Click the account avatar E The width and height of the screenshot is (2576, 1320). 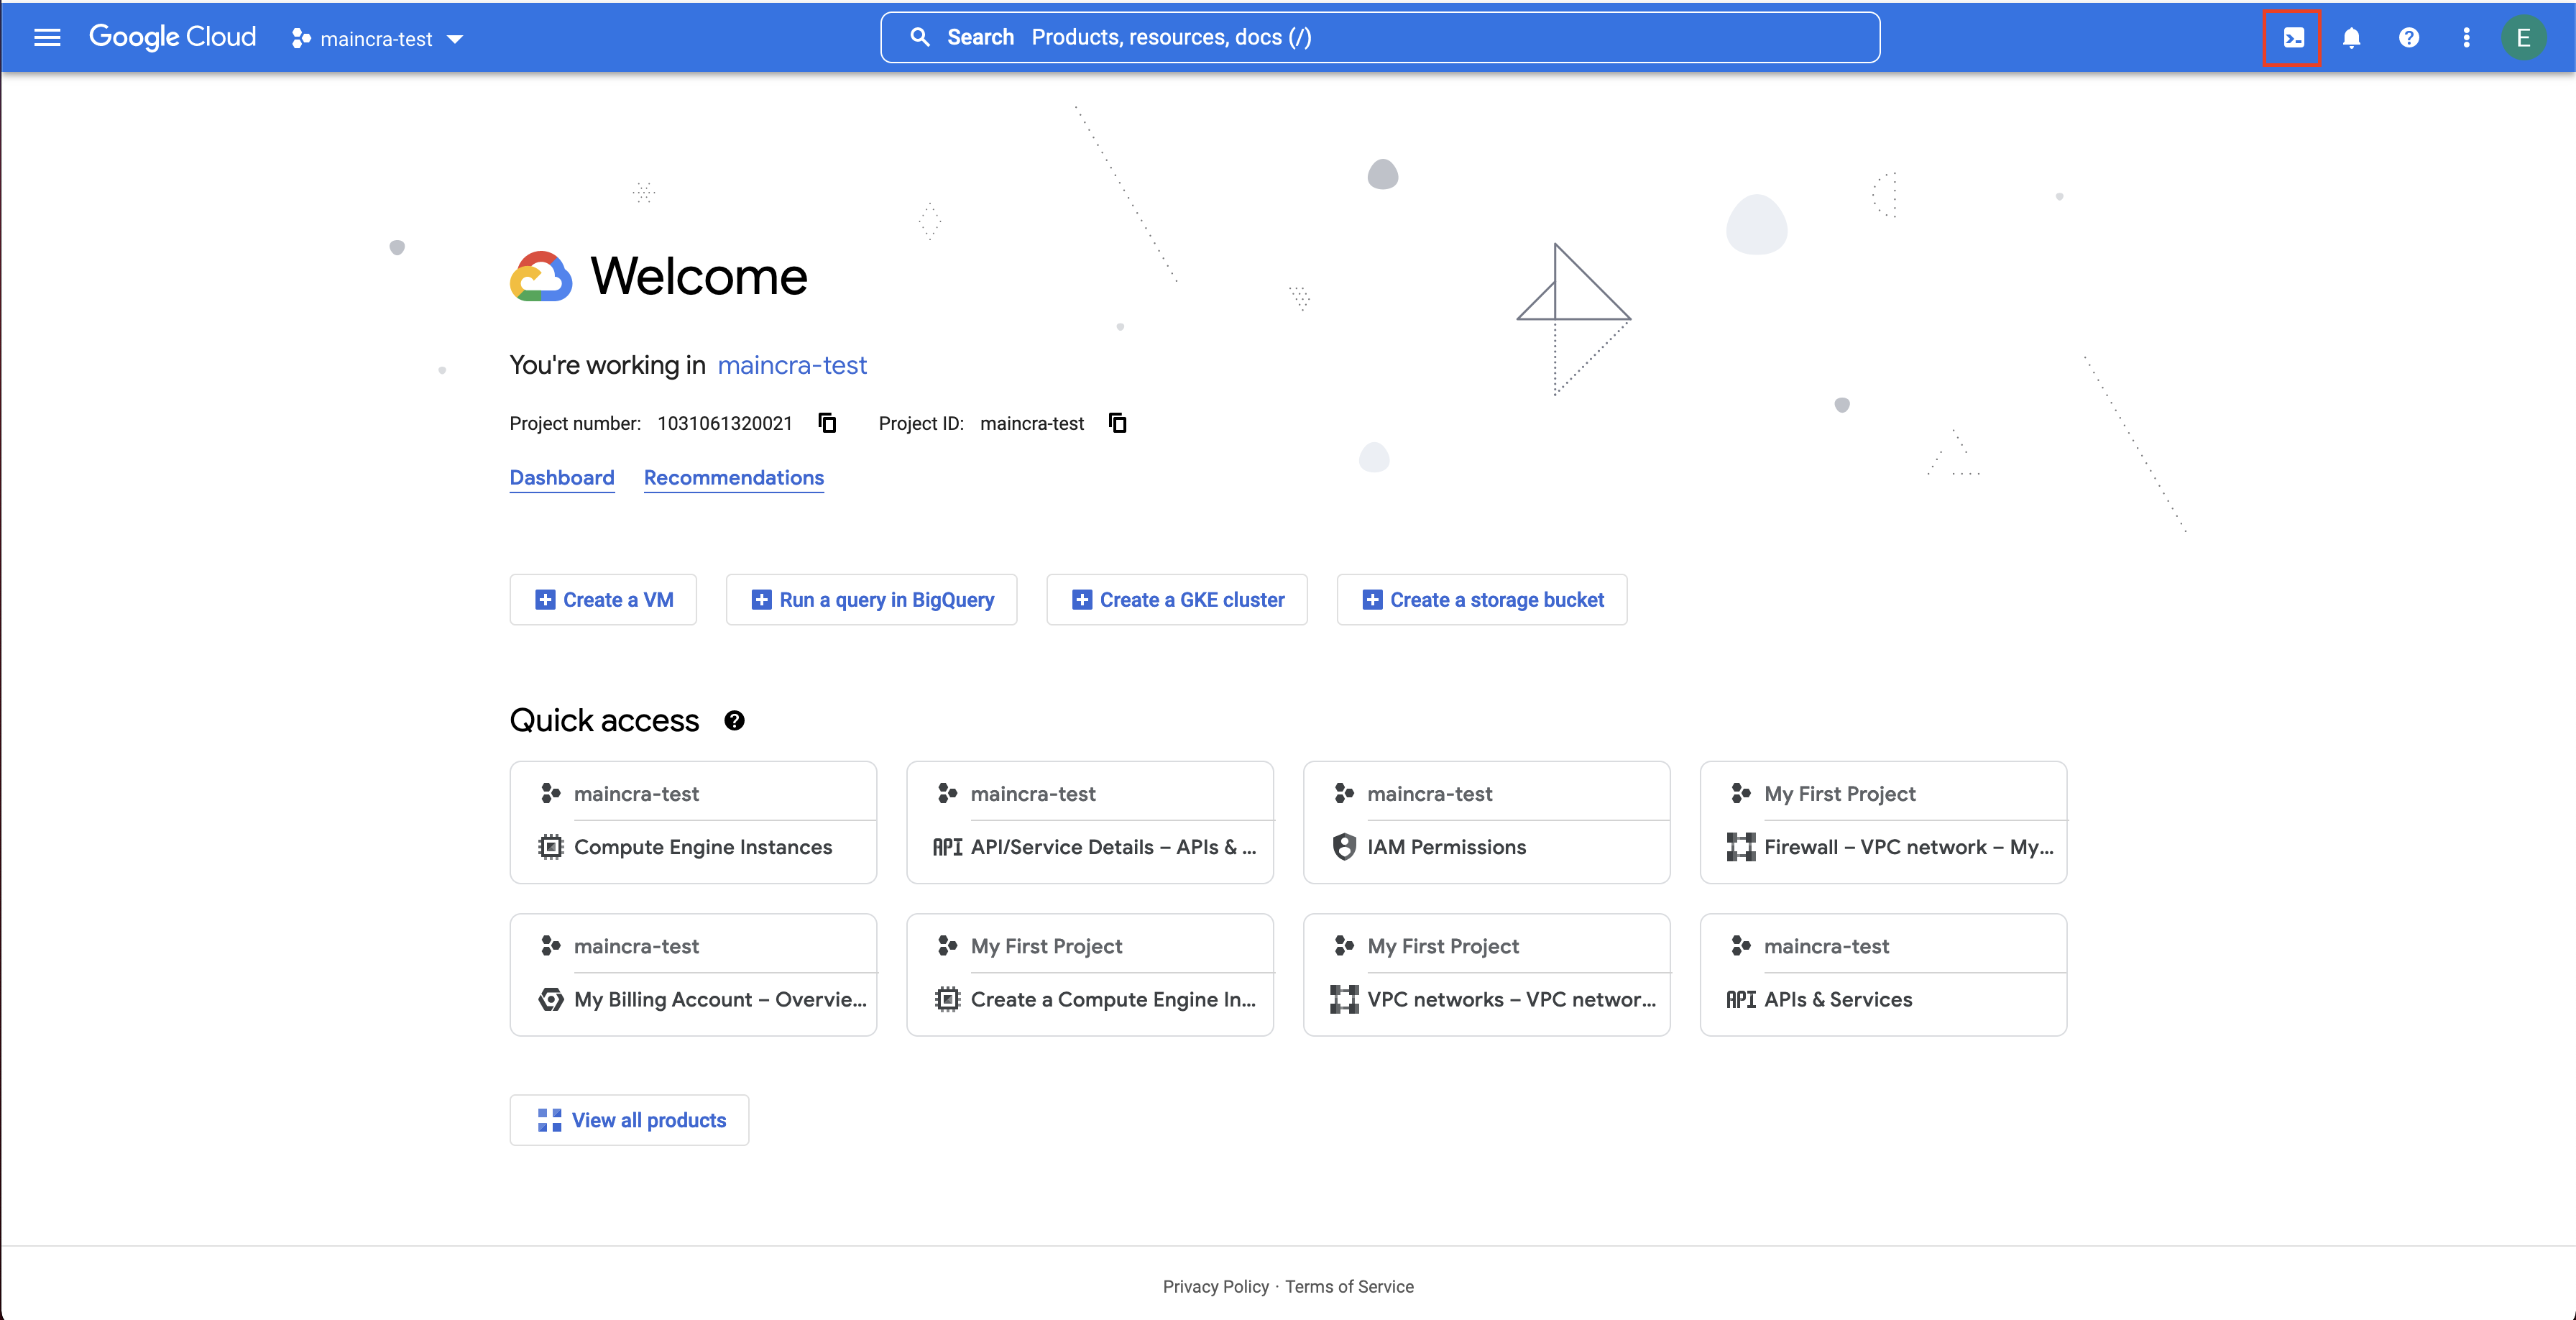tap(2523, 38)
